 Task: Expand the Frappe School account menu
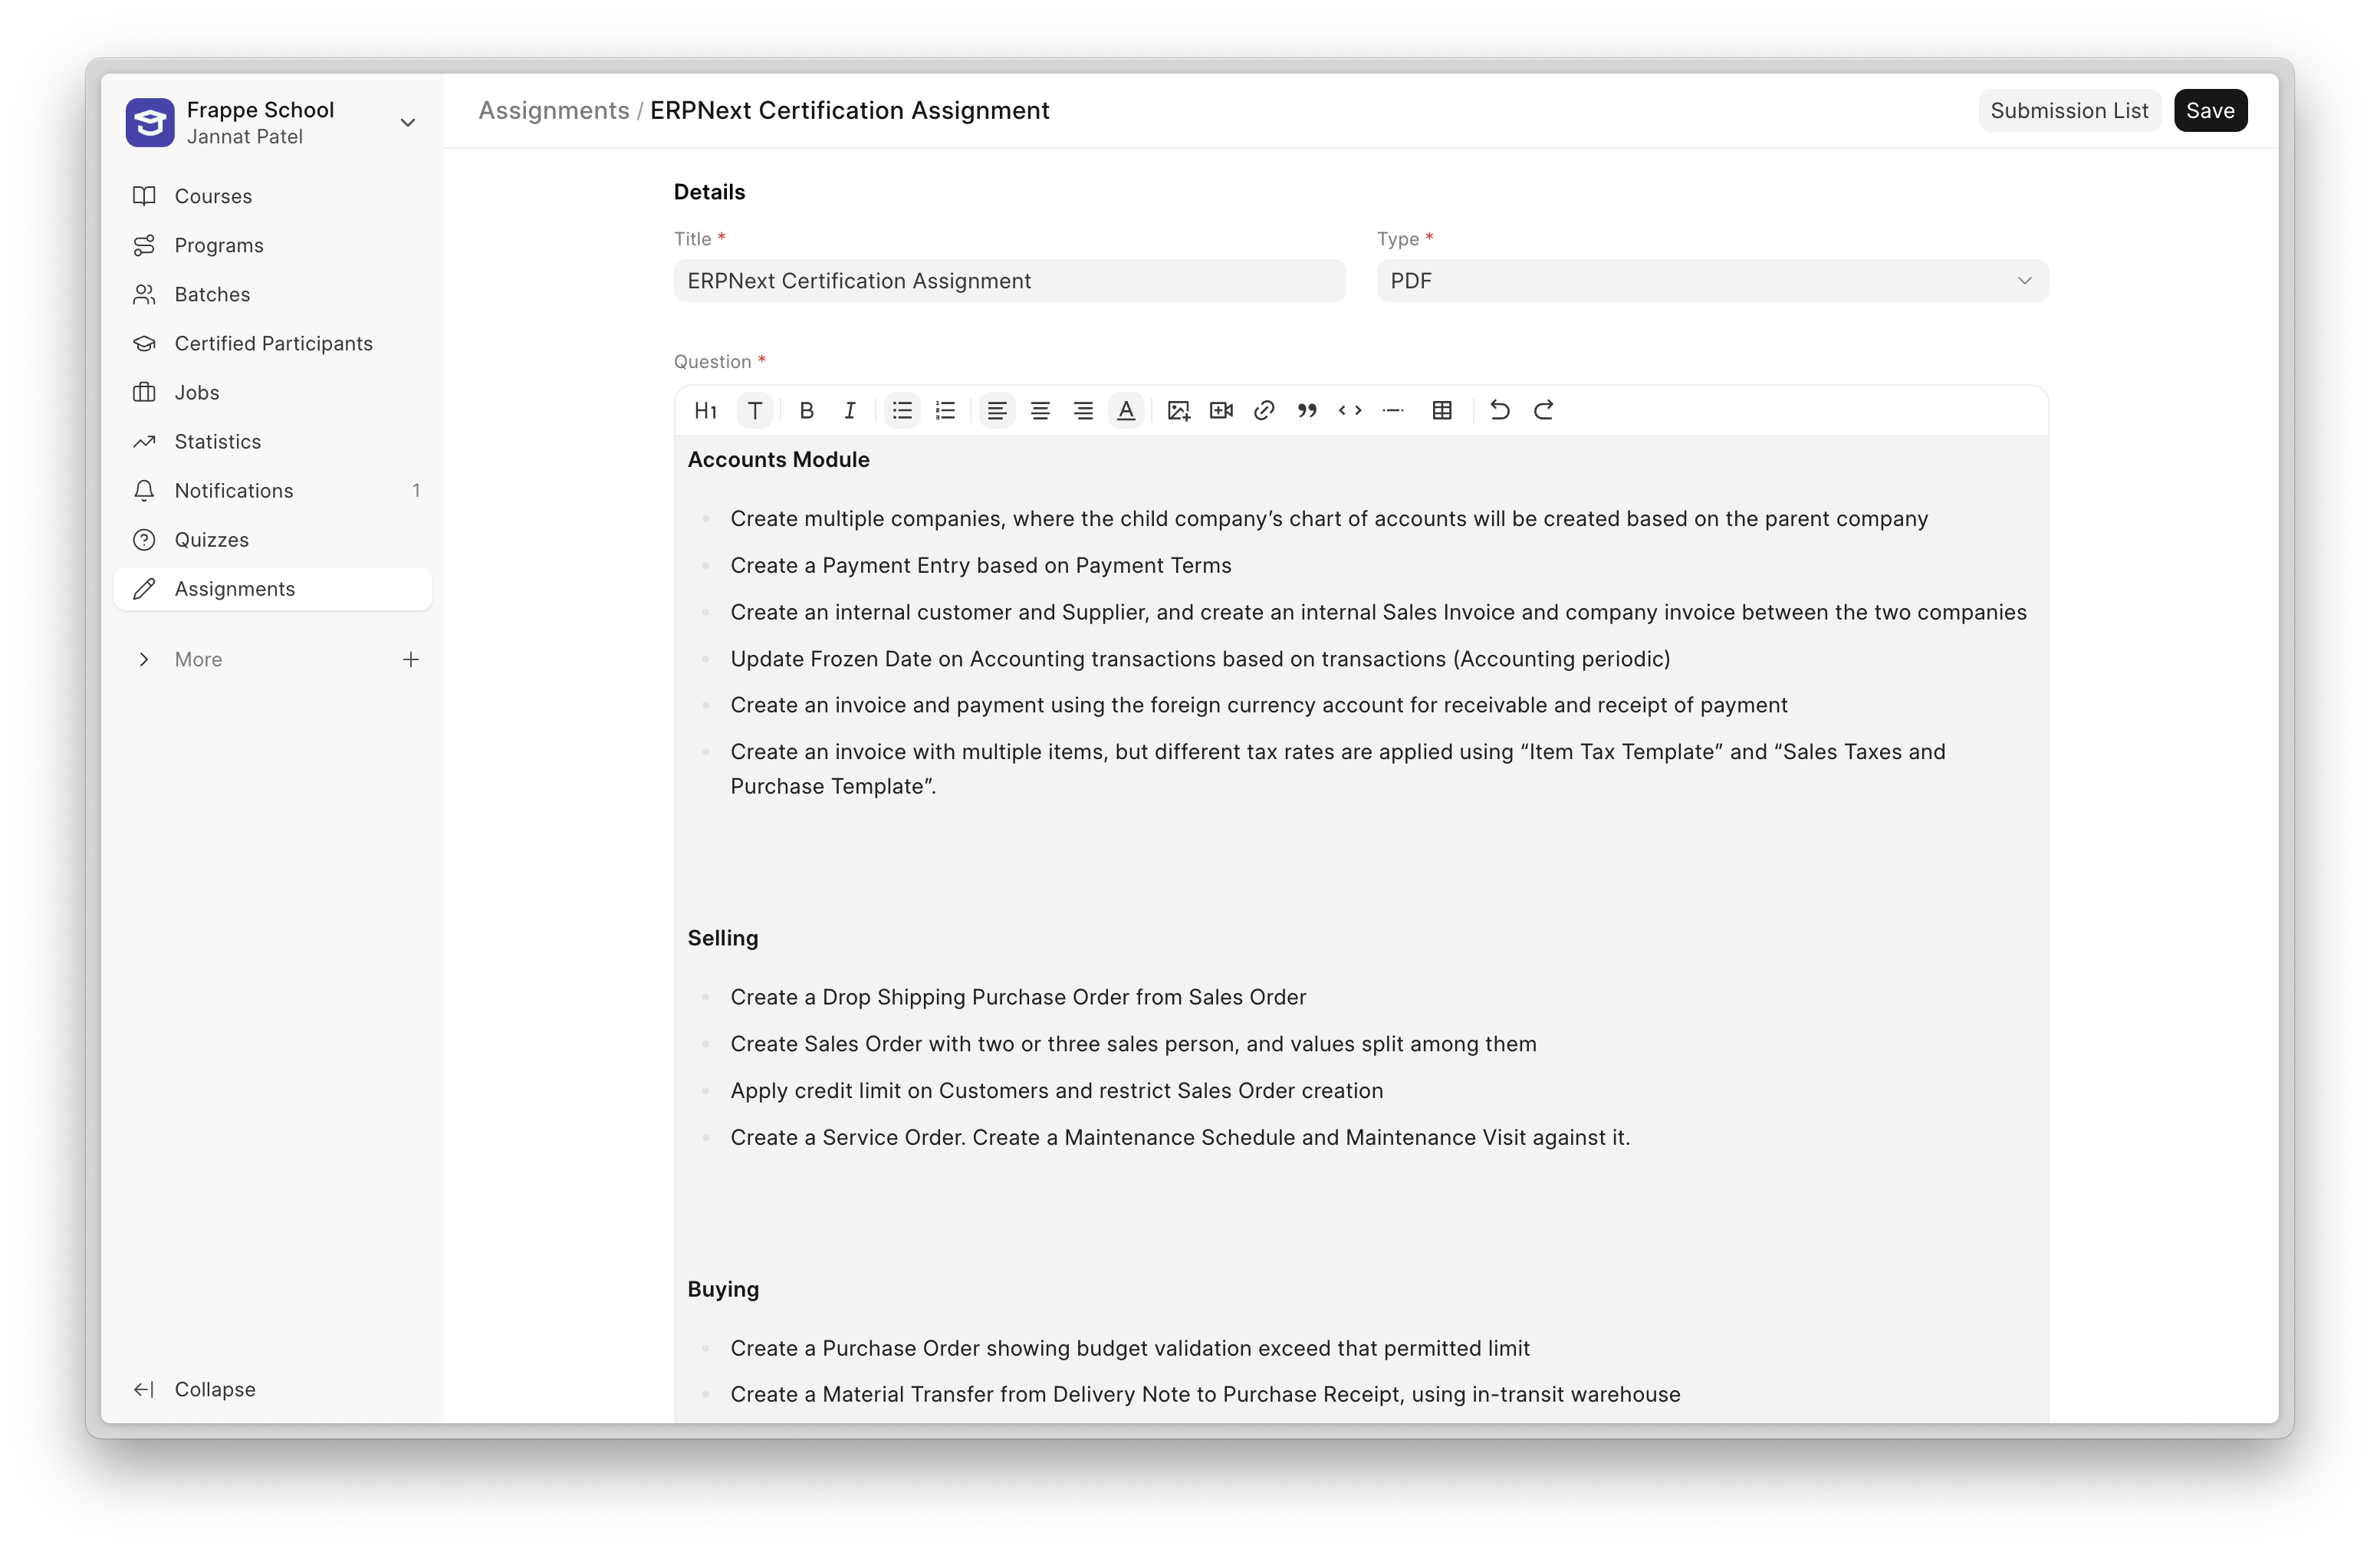(407, 123)
